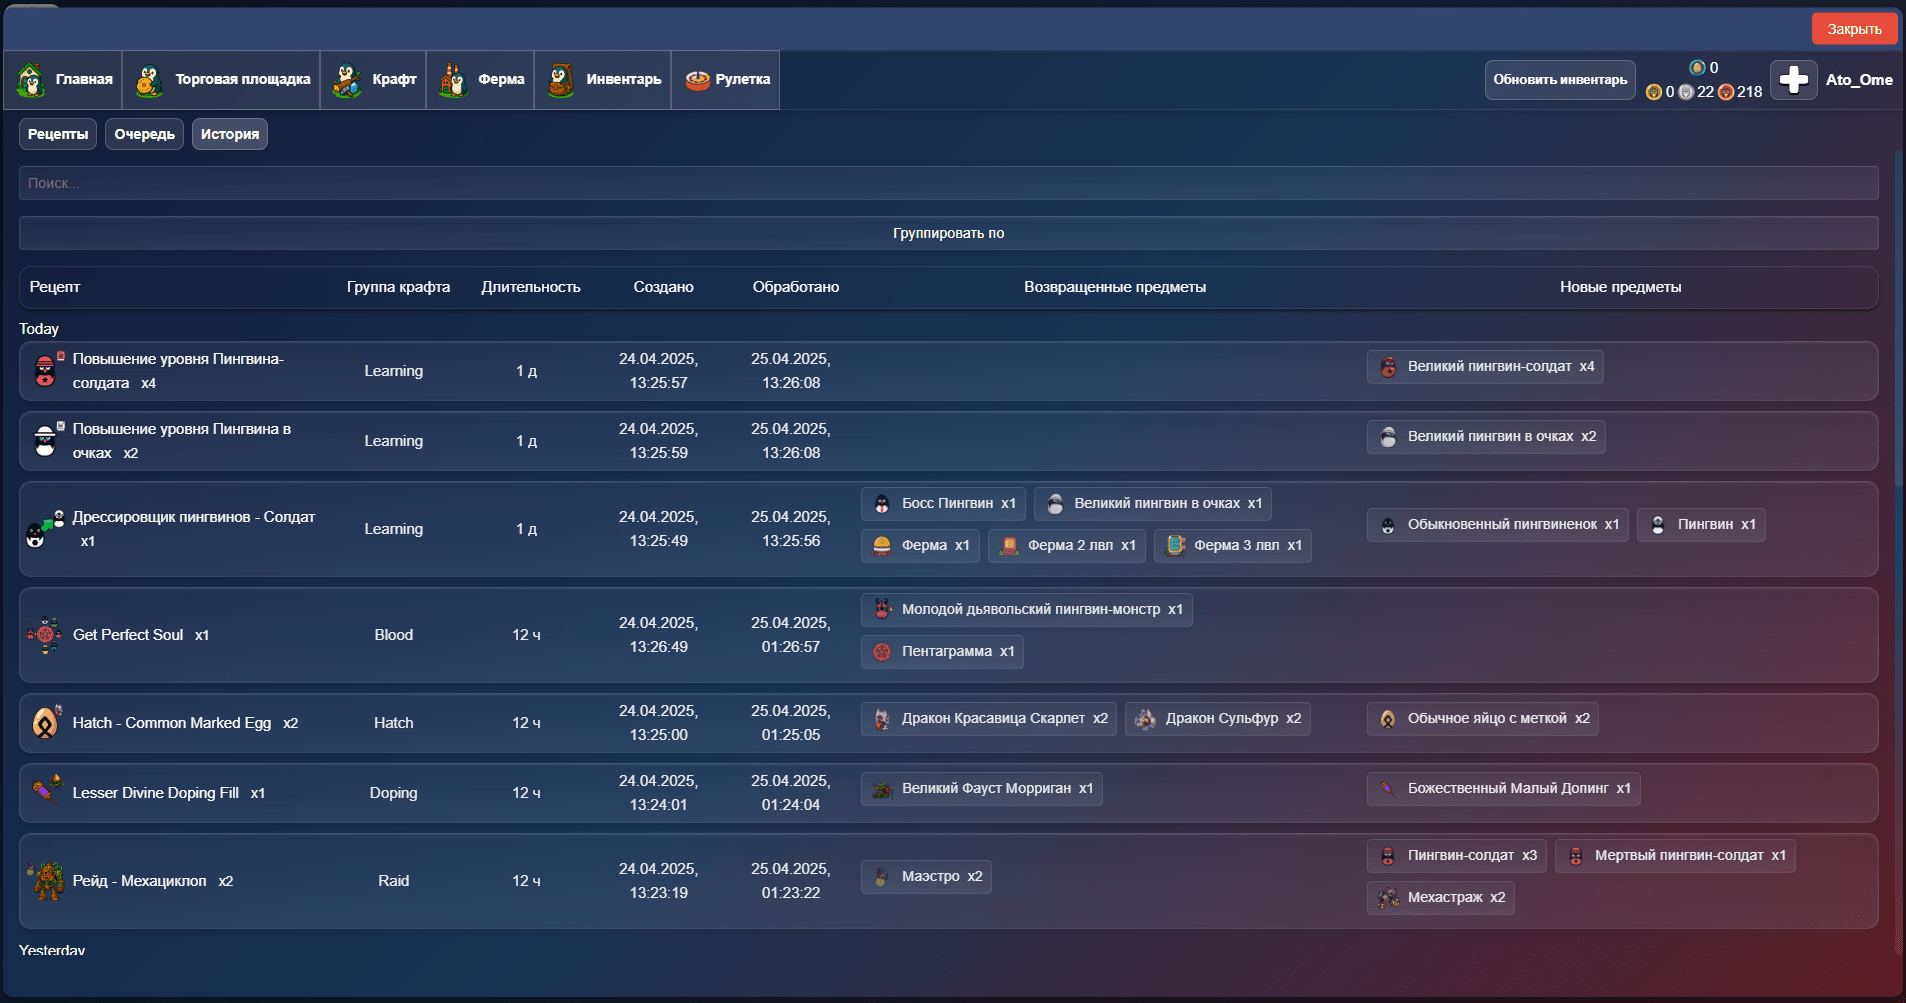This screenshot has height=1003, width=1906.
Task: Click the Молодой дьявольский пингвин-монстр chip
Action: pos(1027,610)
